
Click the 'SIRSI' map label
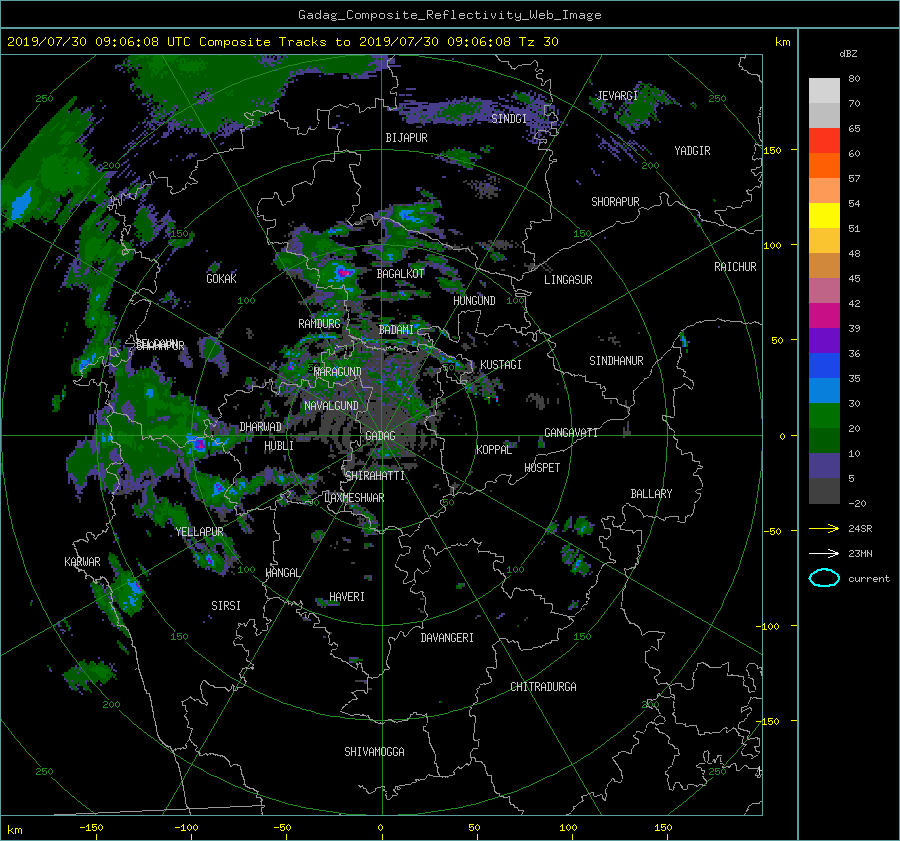[226, 606]
